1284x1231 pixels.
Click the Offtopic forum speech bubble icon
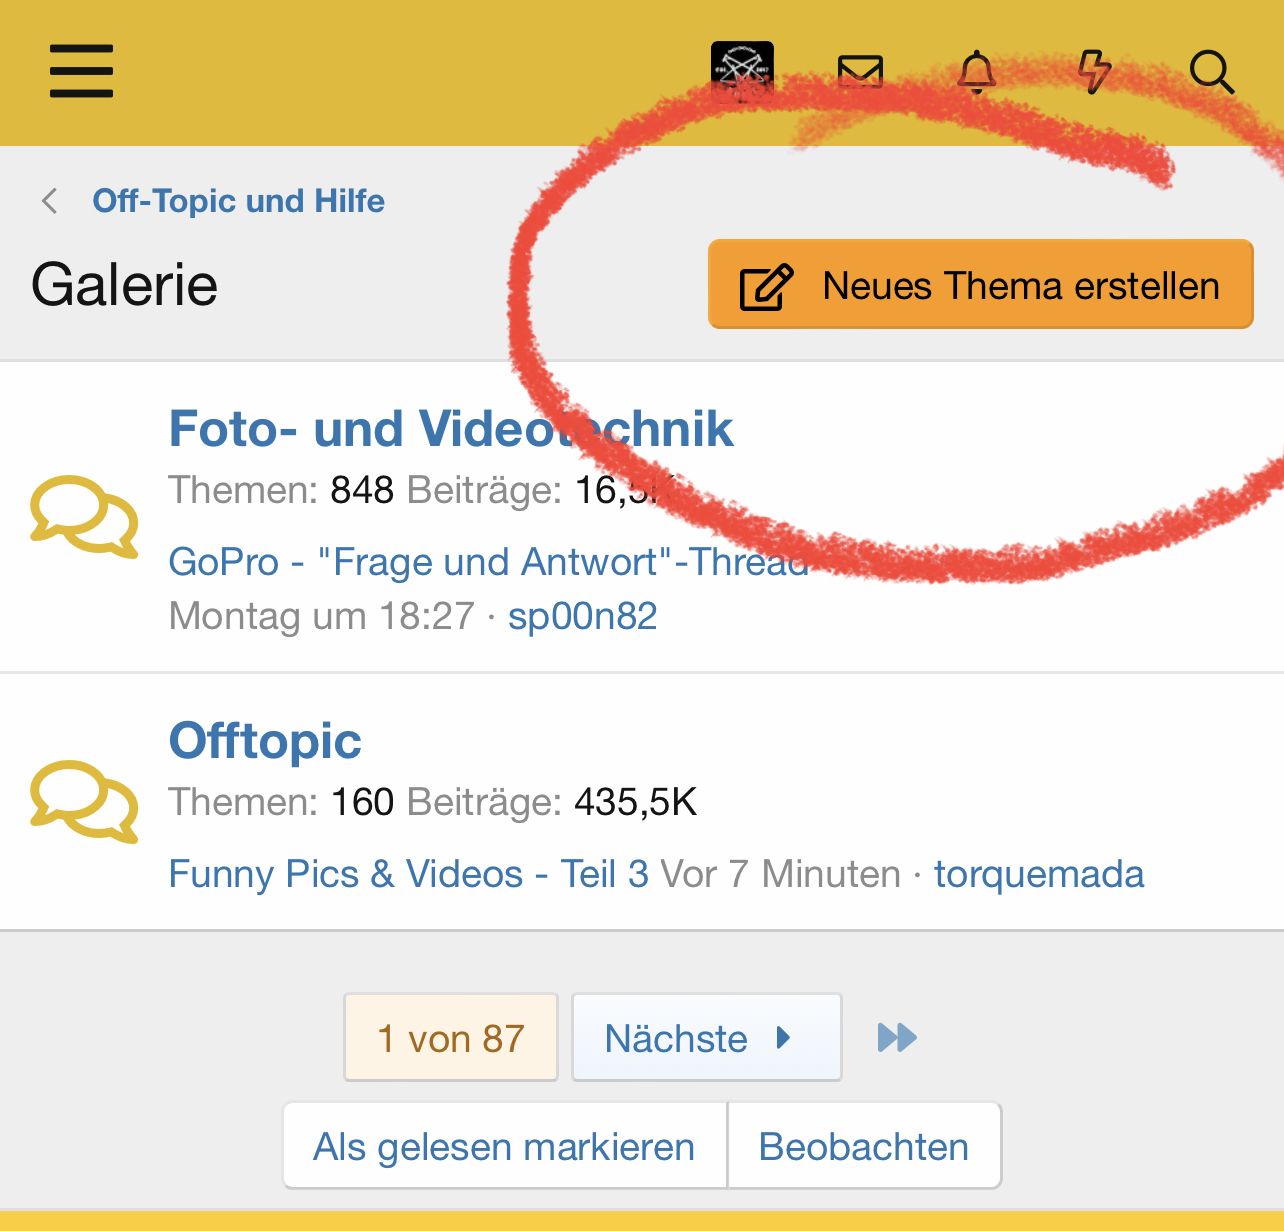coord(84,801)
